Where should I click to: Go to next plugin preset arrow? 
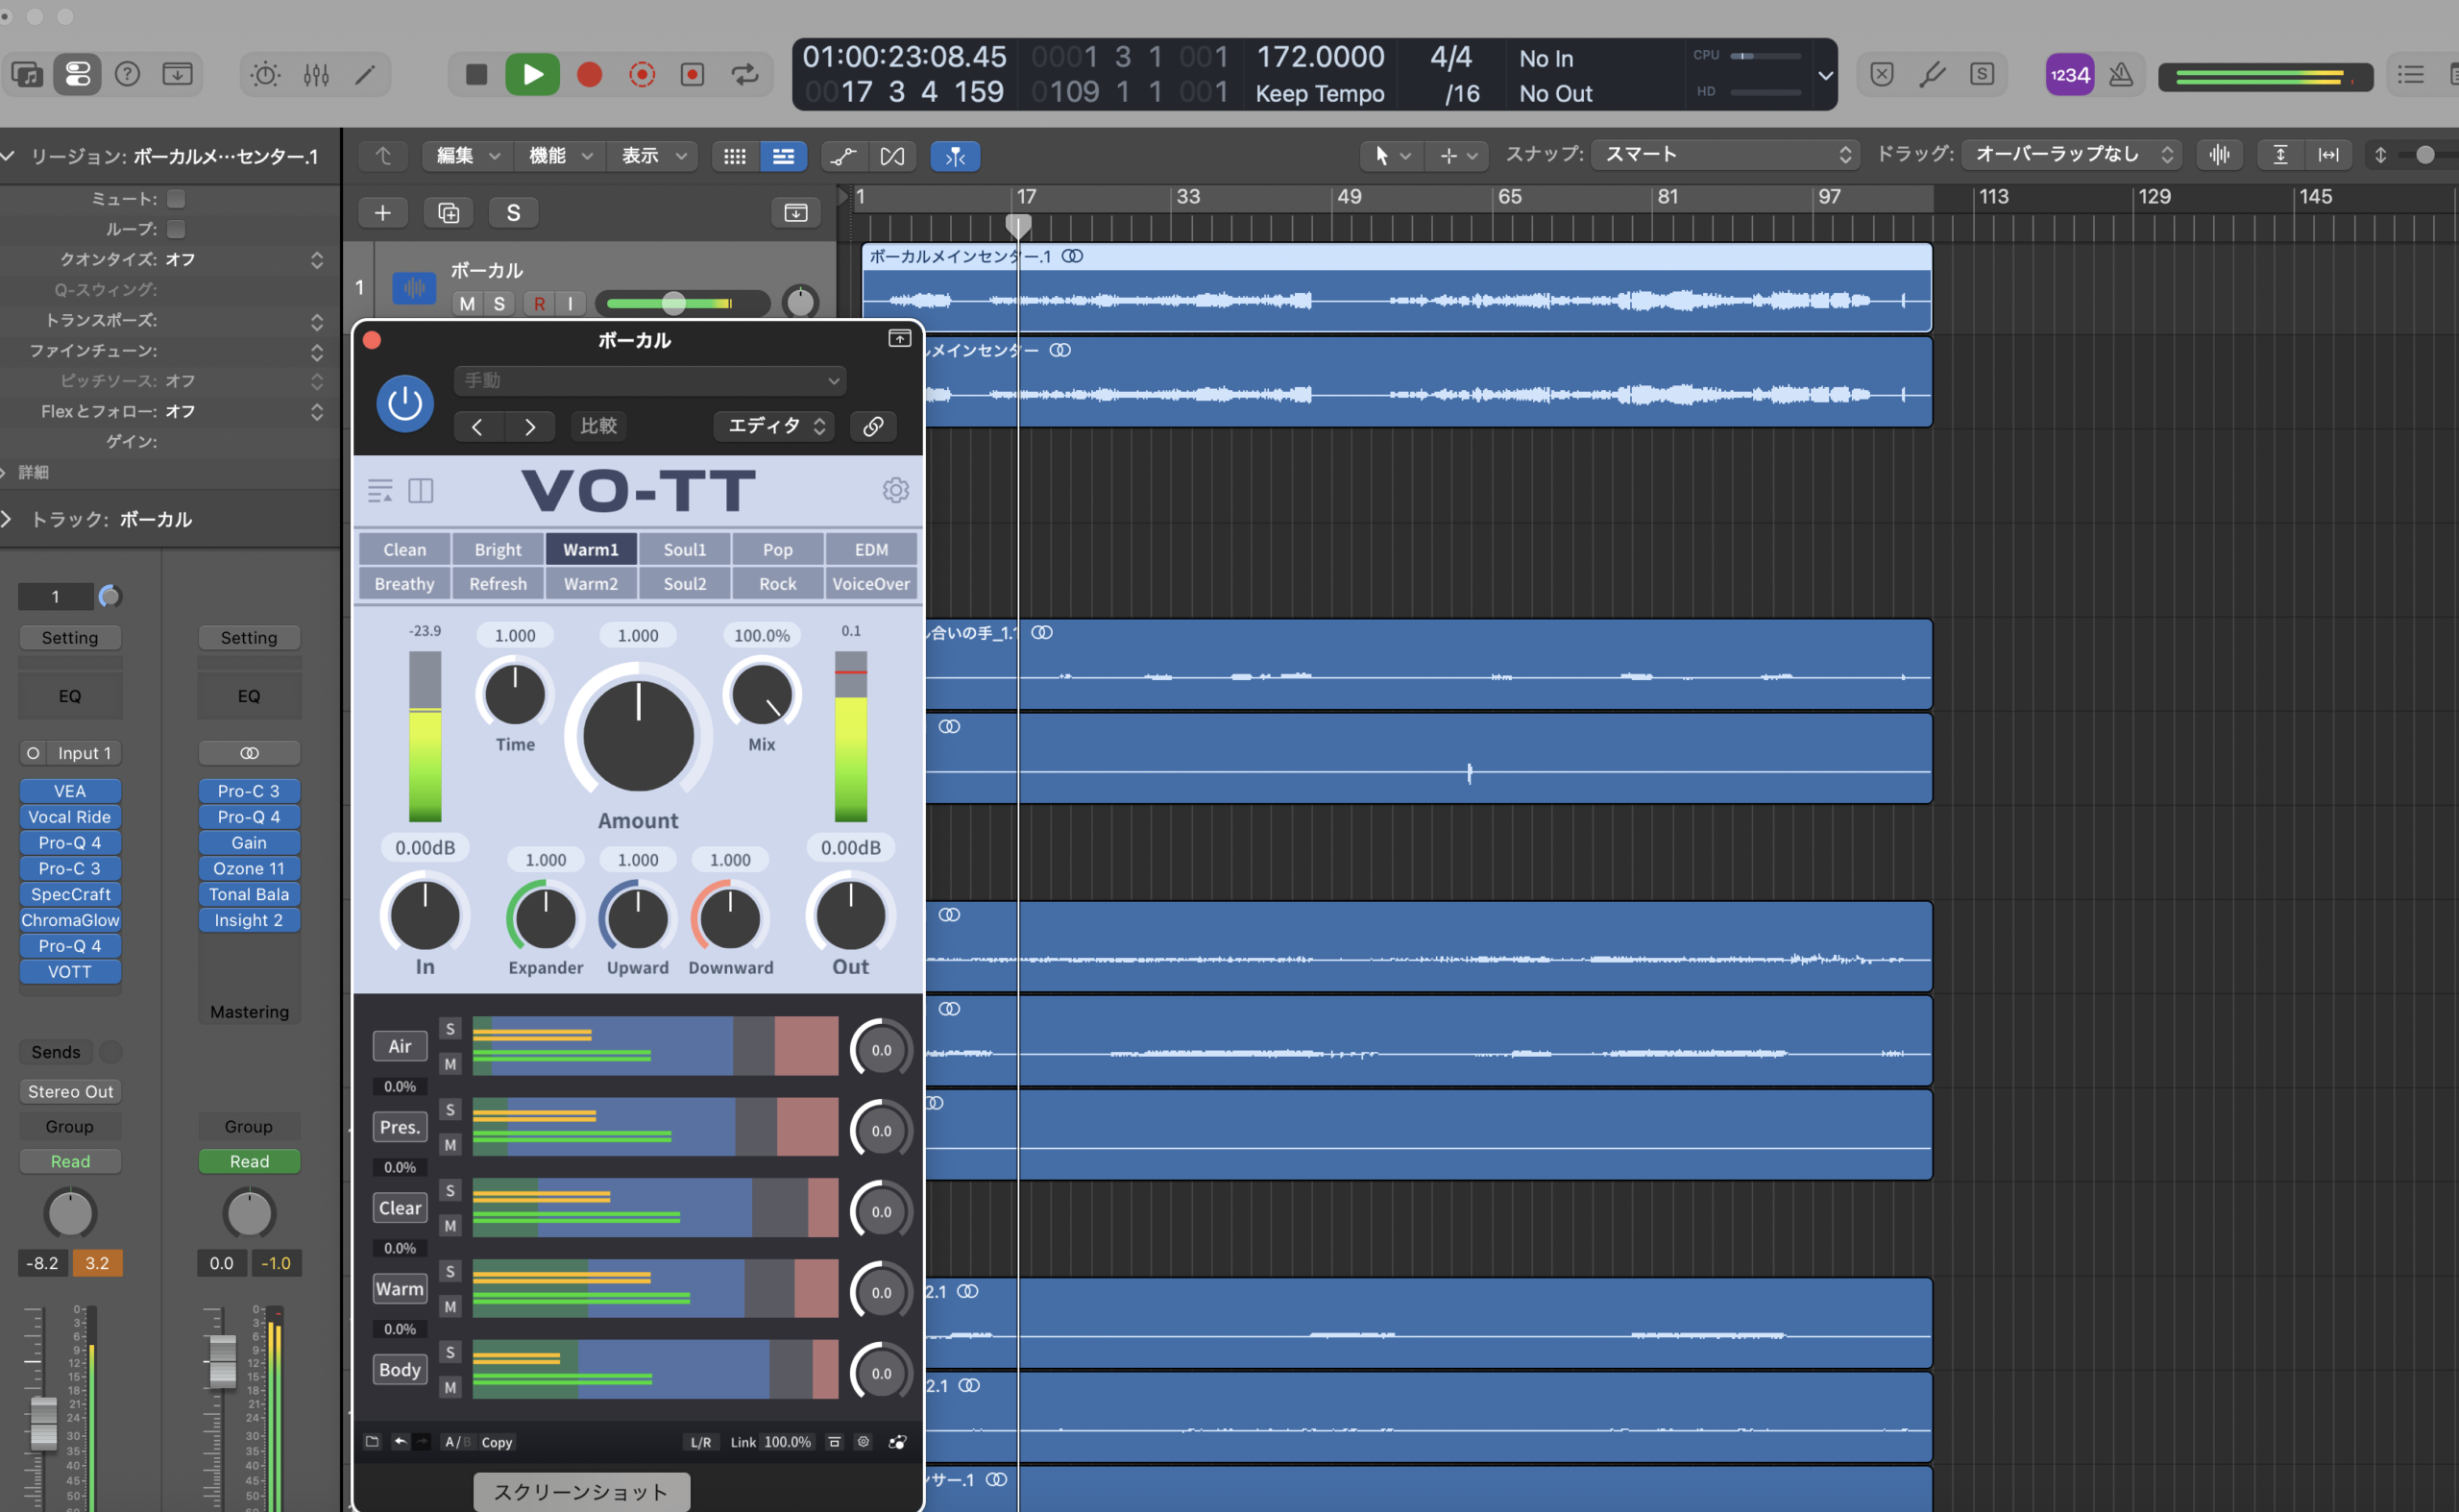pyautogui.click(x=529, y=427)
